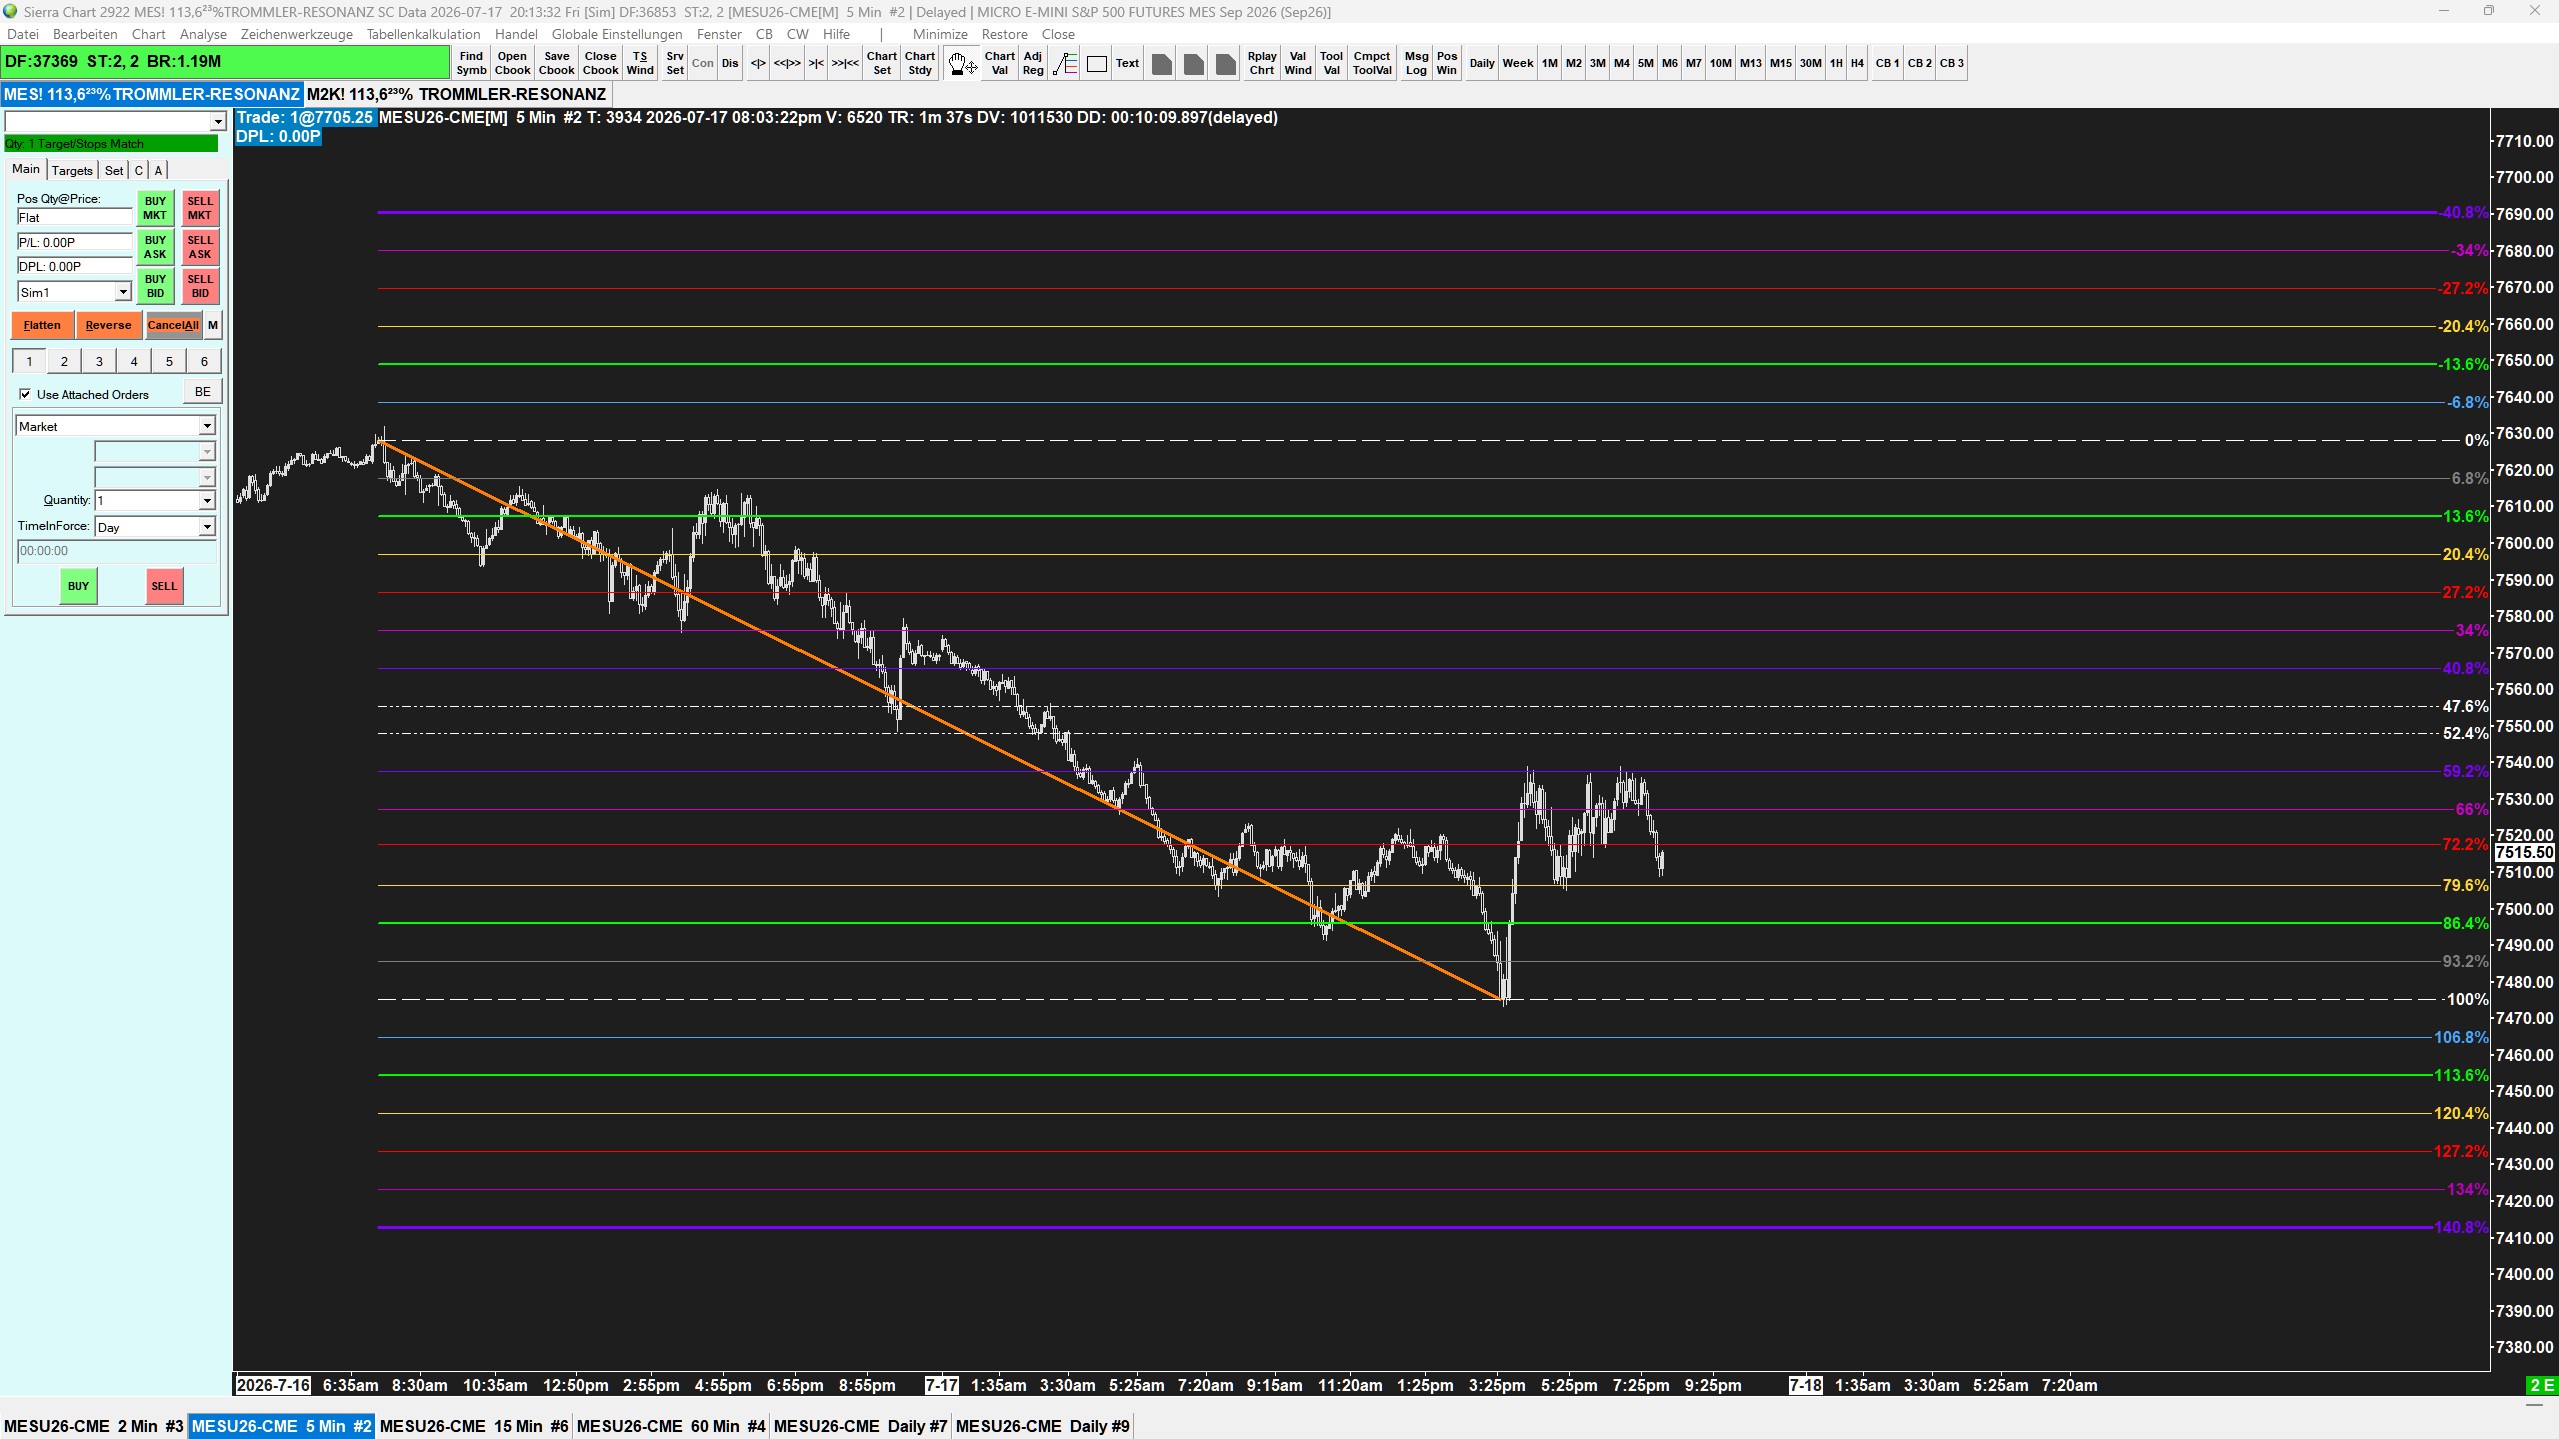Click the second gray page icon
Viewport: 2559px width, 1439px height.
(x=1193, y=64)
